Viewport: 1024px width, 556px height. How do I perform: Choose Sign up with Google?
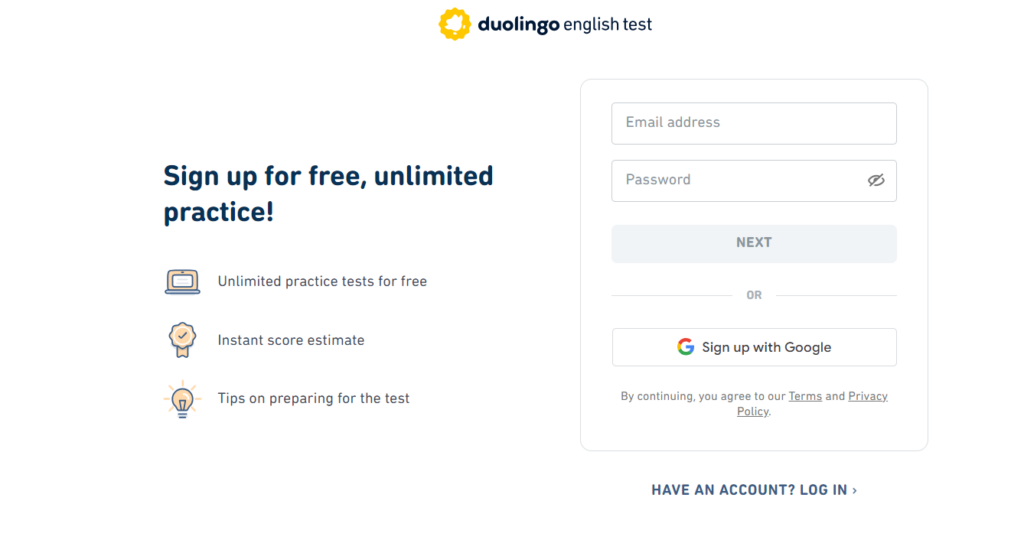click(754, 347)
